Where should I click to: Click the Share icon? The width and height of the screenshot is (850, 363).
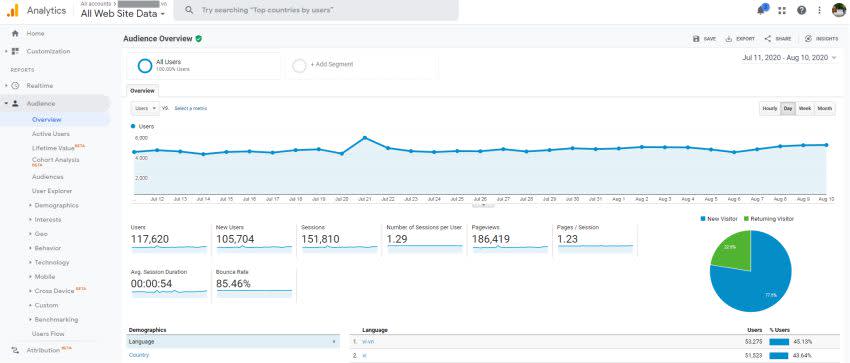(x=768, y=39)
